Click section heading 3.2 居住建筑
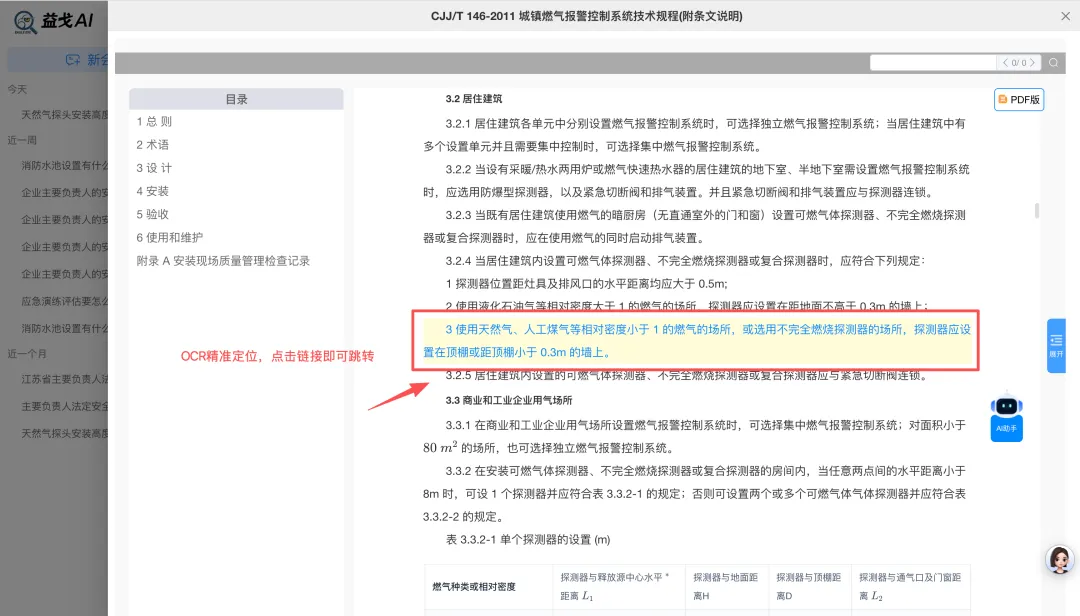This screenshot has height=616, width=1080. coord(474,99)
